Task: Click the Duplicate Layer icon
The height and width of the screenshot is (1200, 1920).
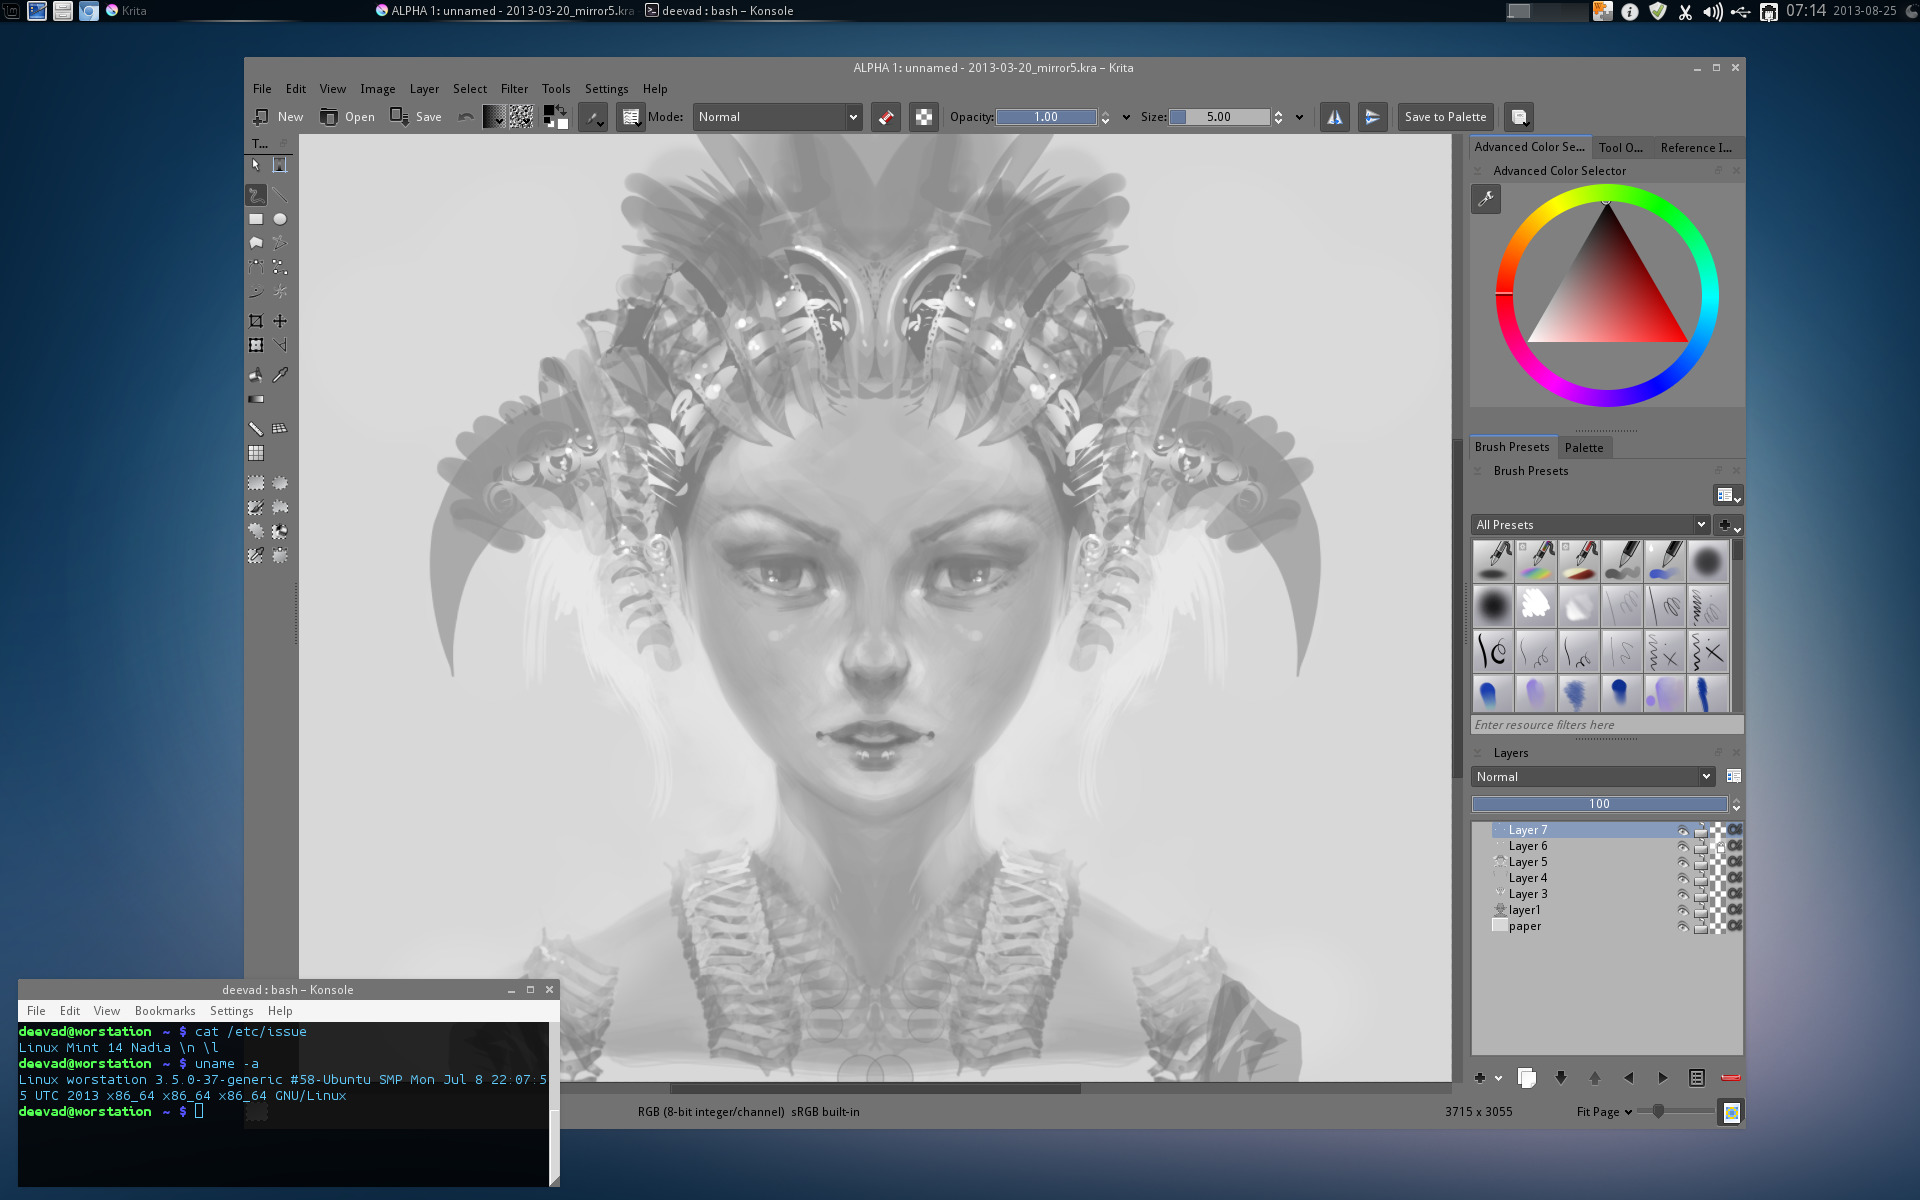Action: pos(1526,1078)
